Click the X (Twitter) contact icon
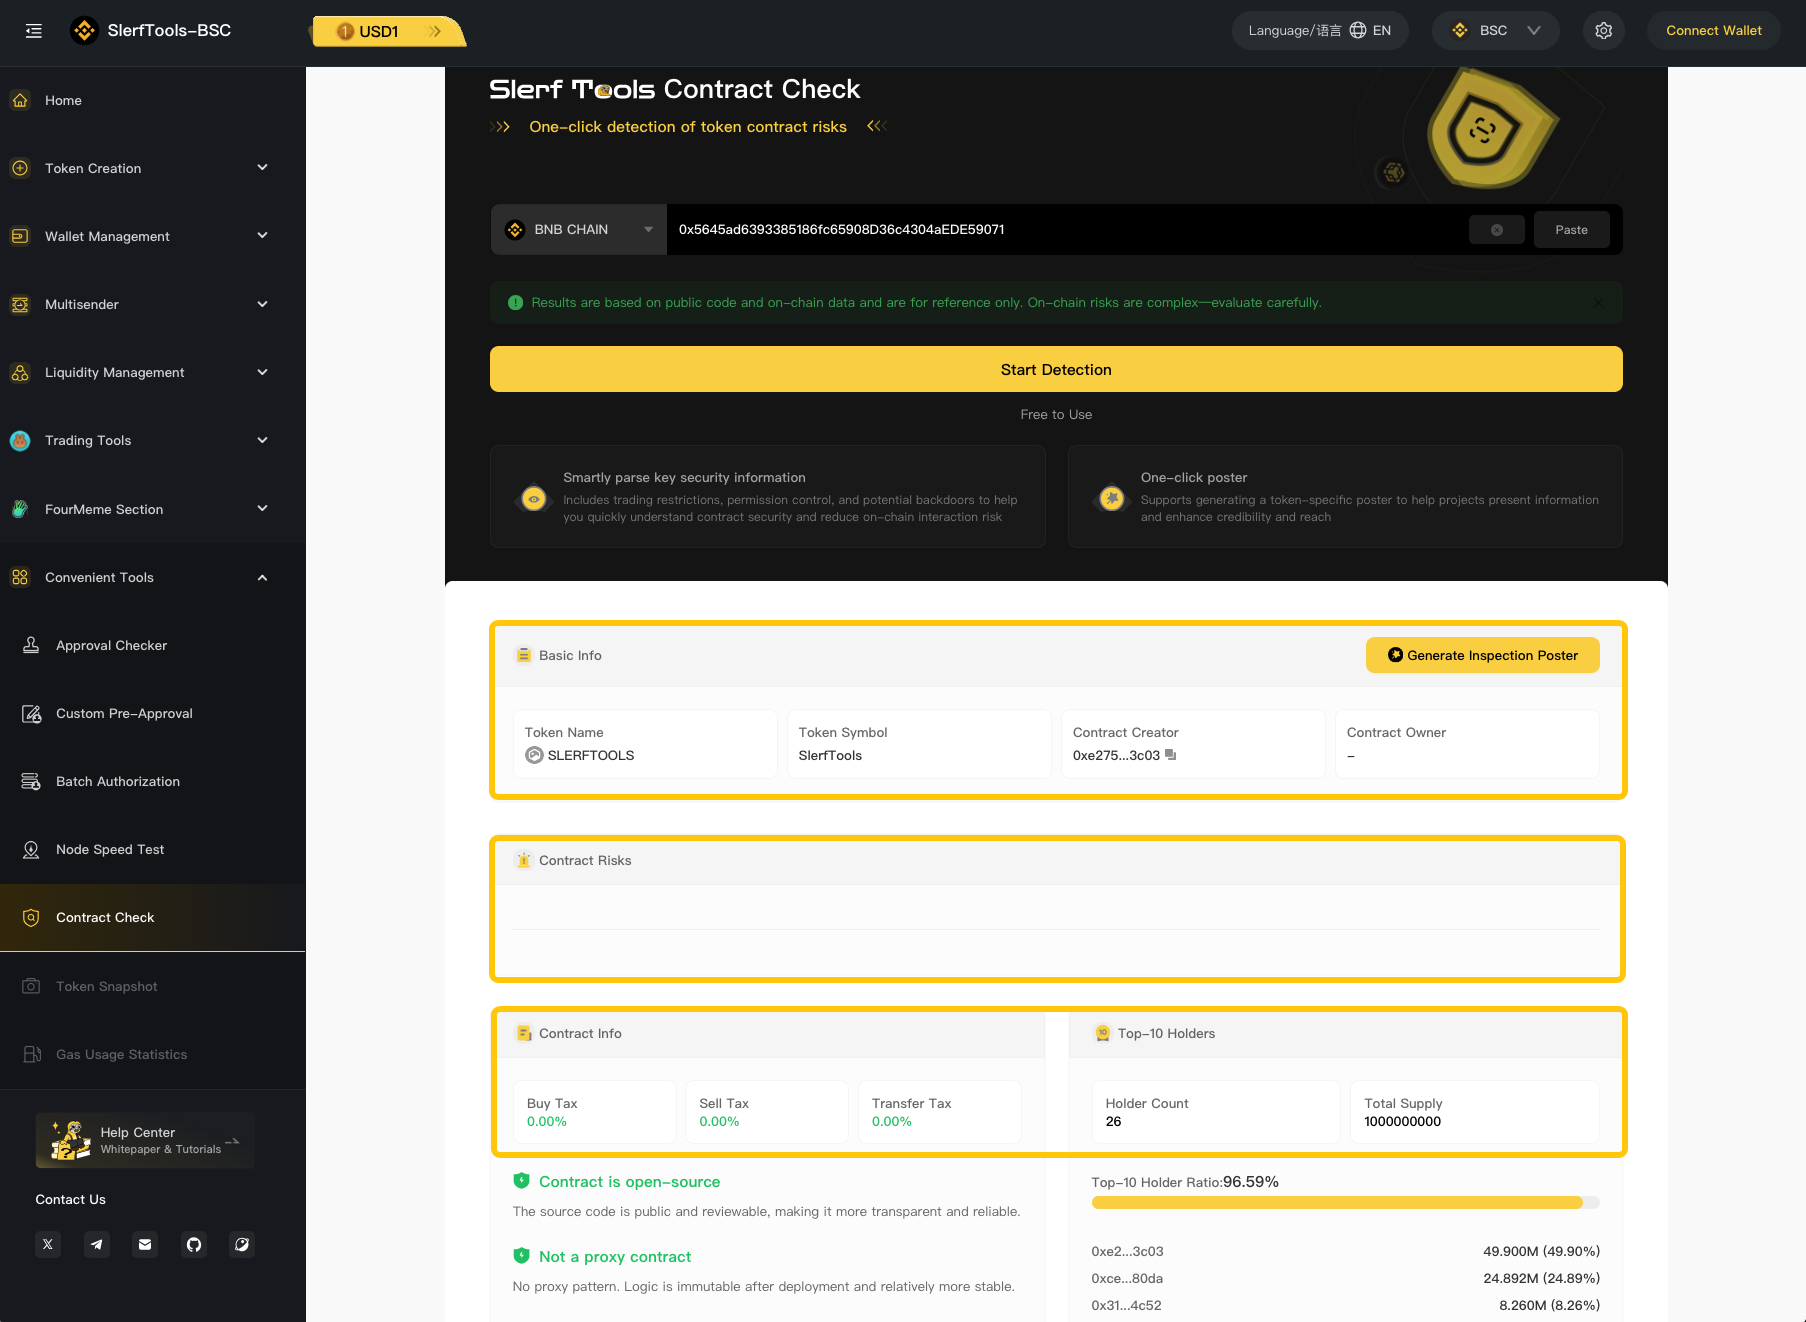Screen dimensions: 1806x1322 (x=48, y=1244)
